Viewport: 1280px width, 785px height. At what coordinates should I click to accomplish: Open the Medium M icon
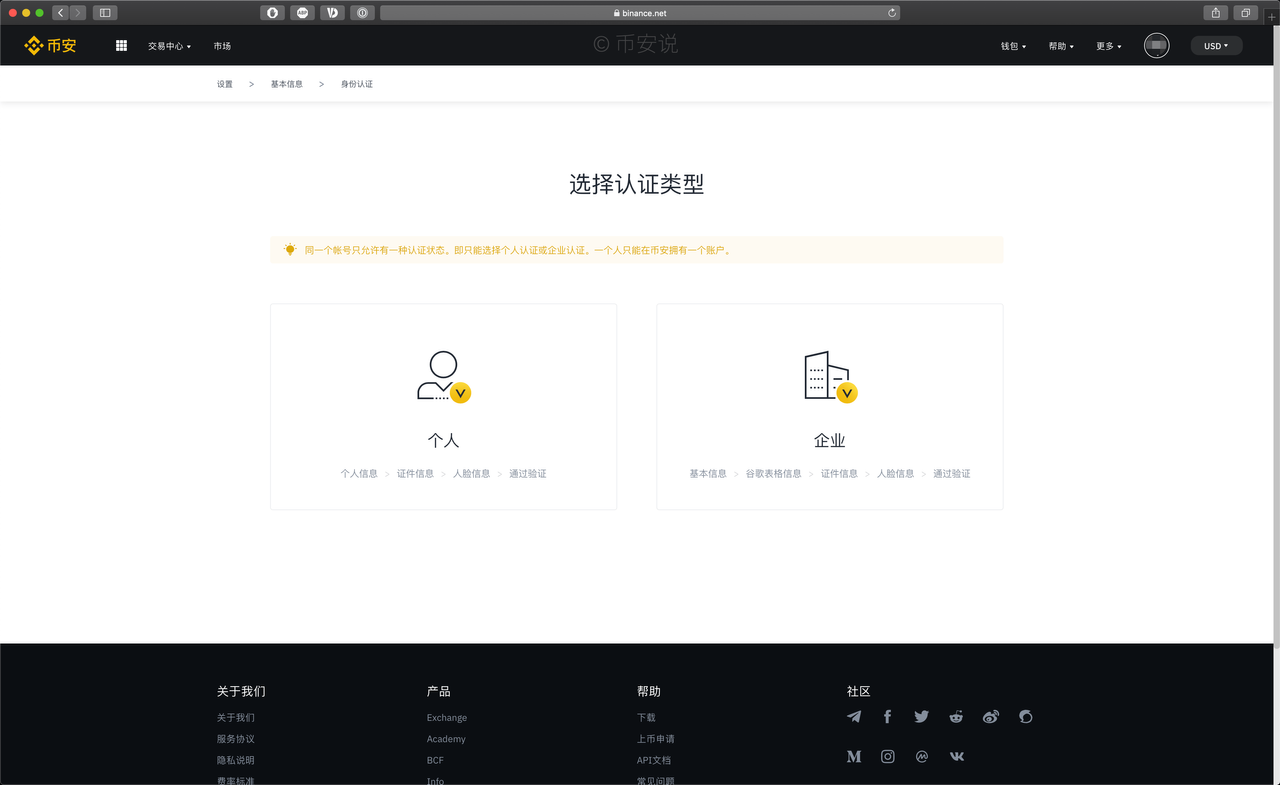coord(854,757)
